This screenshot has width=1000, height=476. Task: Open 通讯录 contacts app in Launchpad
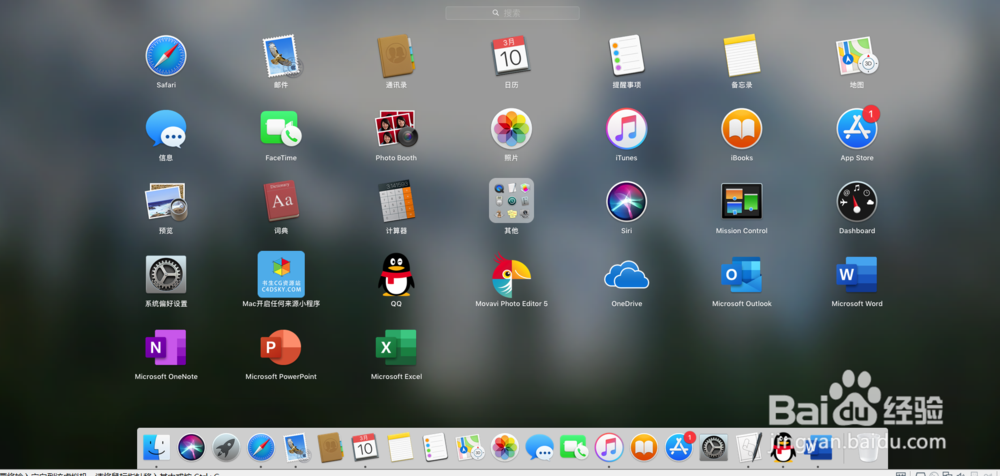(x=396, y=56)
